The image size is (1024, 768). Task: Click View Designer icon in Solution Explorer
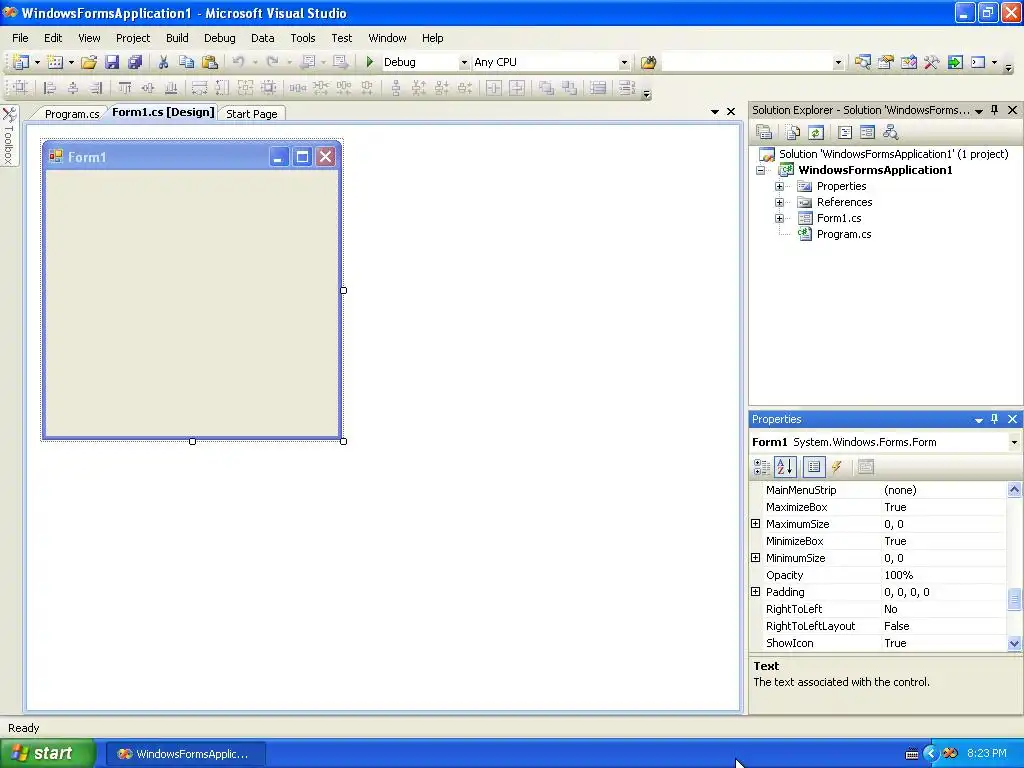coord(867,133)
